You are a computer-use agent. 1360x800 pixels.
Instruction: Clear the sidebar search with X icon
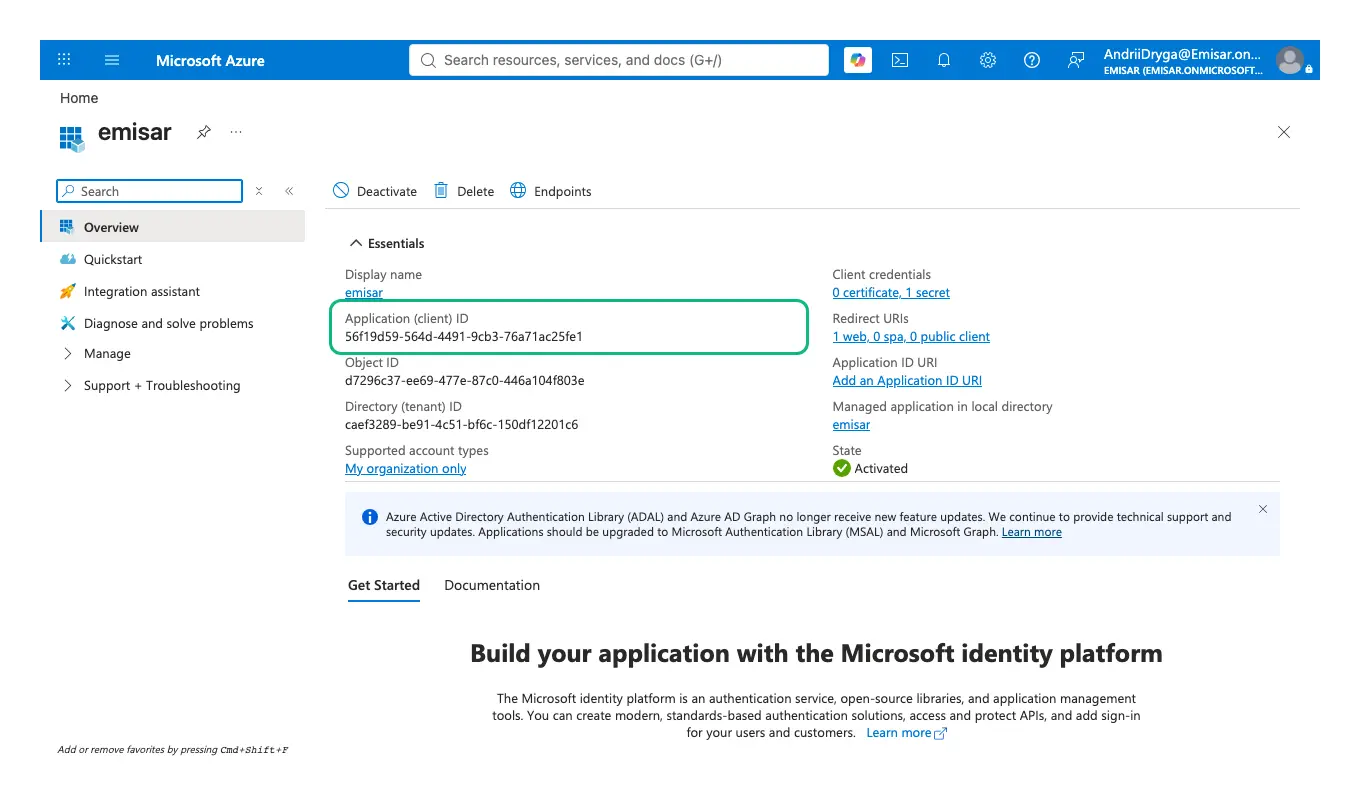click(259, 191)
